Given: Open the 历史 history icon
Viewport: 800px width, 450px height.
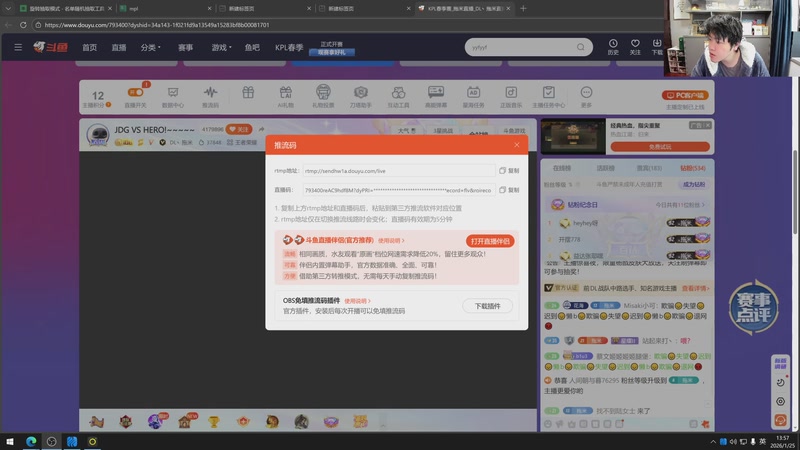Looking at the screenshot, I should 613,47.
